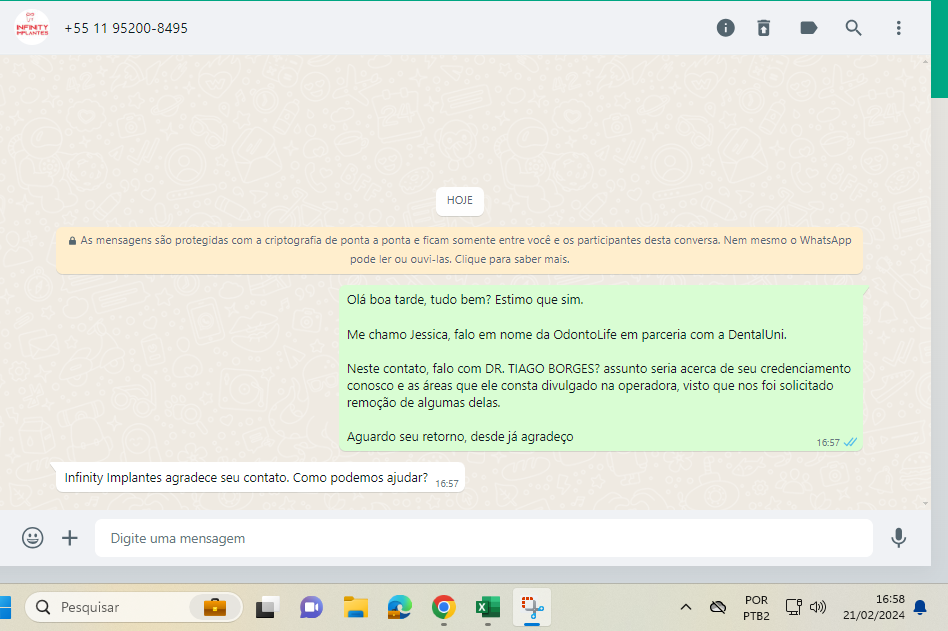Open the Teams chat taskbar icon
The image size is (948, 631).
pyautogui.click(x=311, y=607)
